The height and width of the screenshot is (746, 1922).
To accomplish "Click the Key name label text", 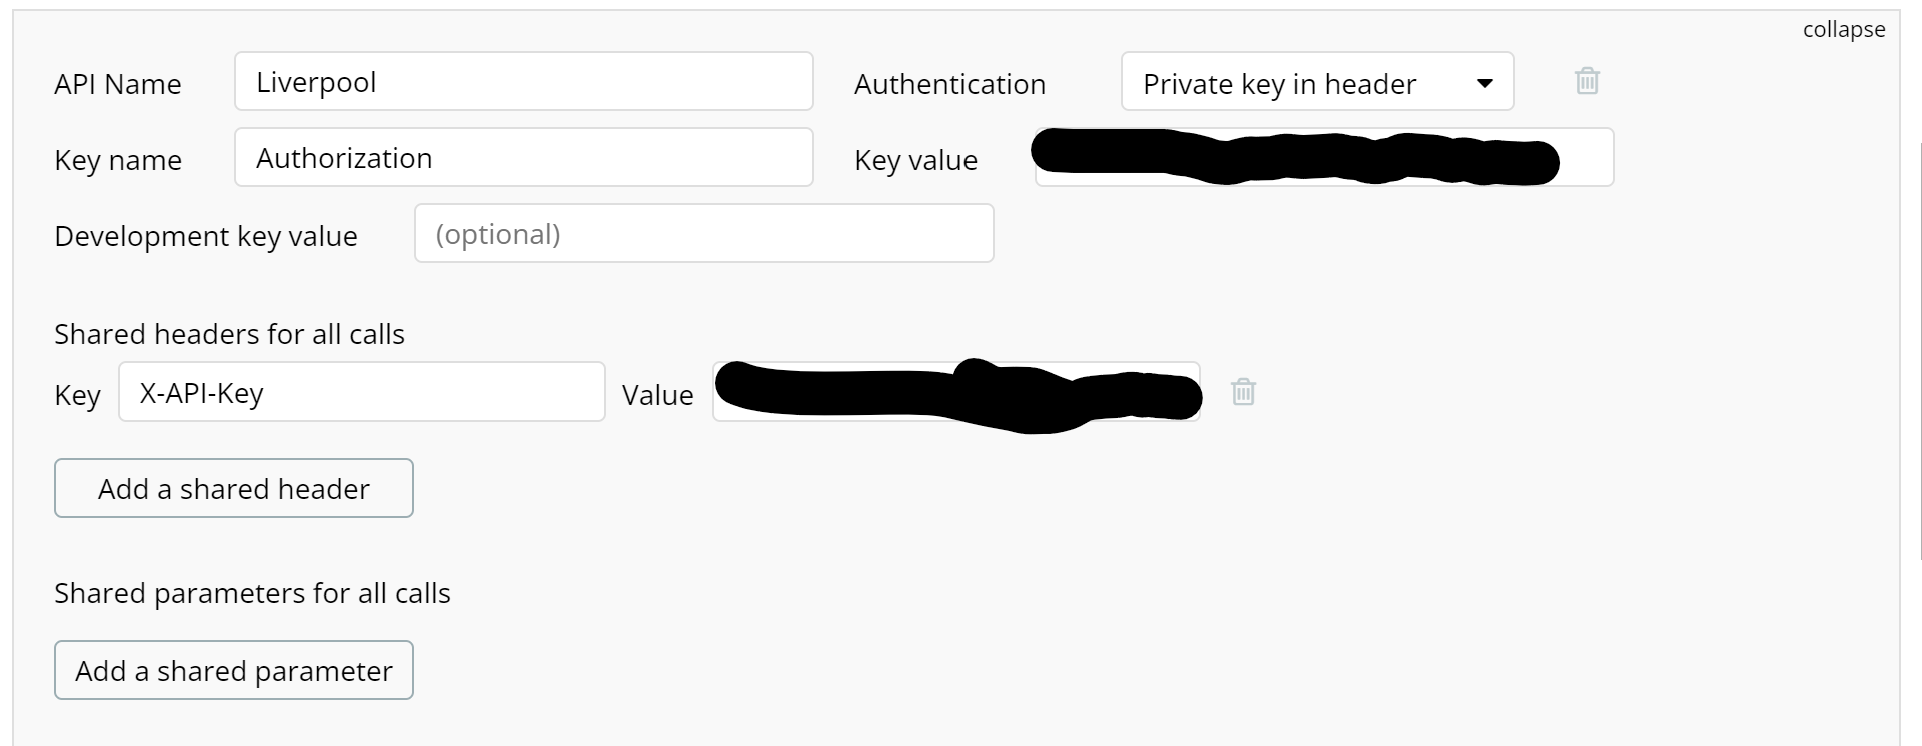I will 118,160.
